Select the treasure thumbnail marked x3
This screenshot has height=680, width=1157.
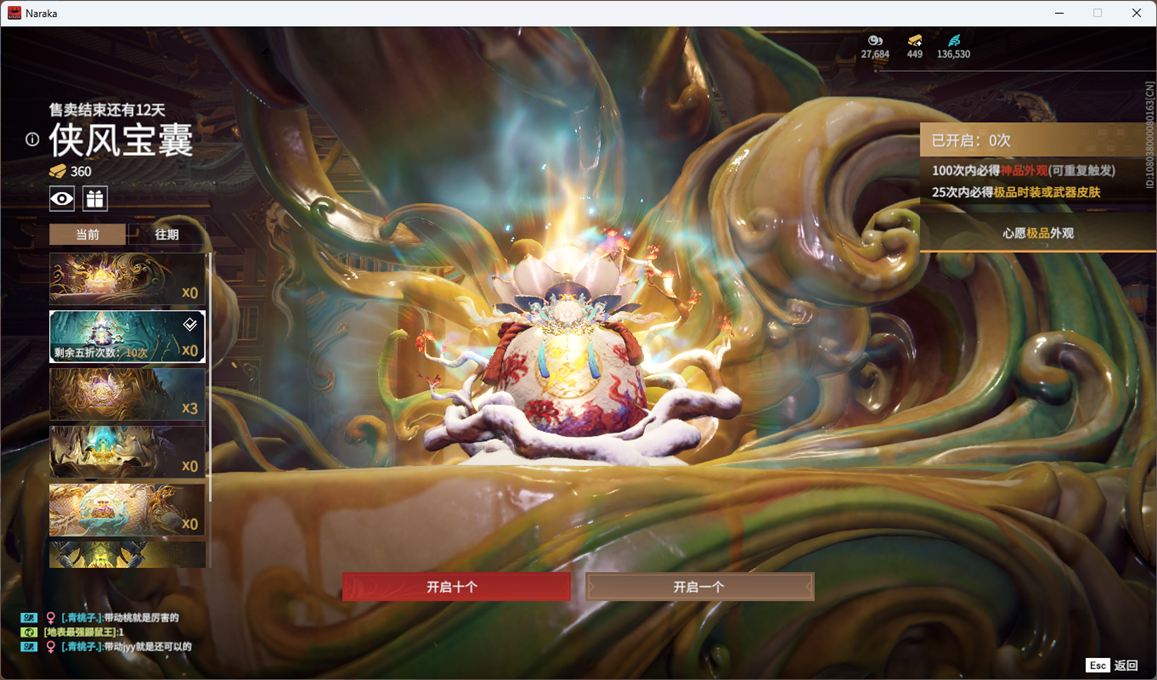coord(127,395)
